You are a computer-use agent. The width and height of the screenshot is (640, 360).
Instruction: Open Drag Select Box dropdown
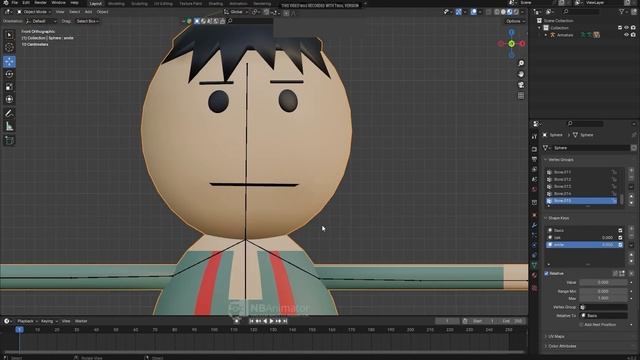(x=88, y=21)
